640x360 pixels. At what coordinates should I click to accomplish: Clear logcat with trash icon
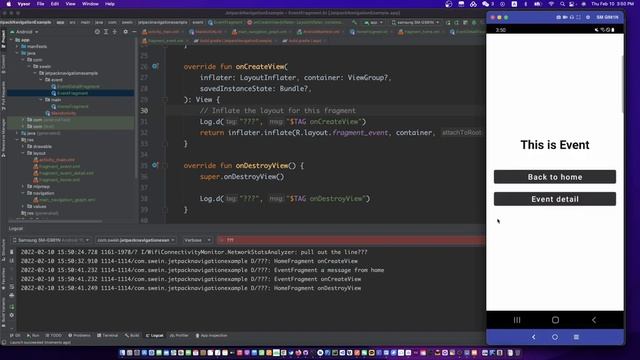coord(11,252)
